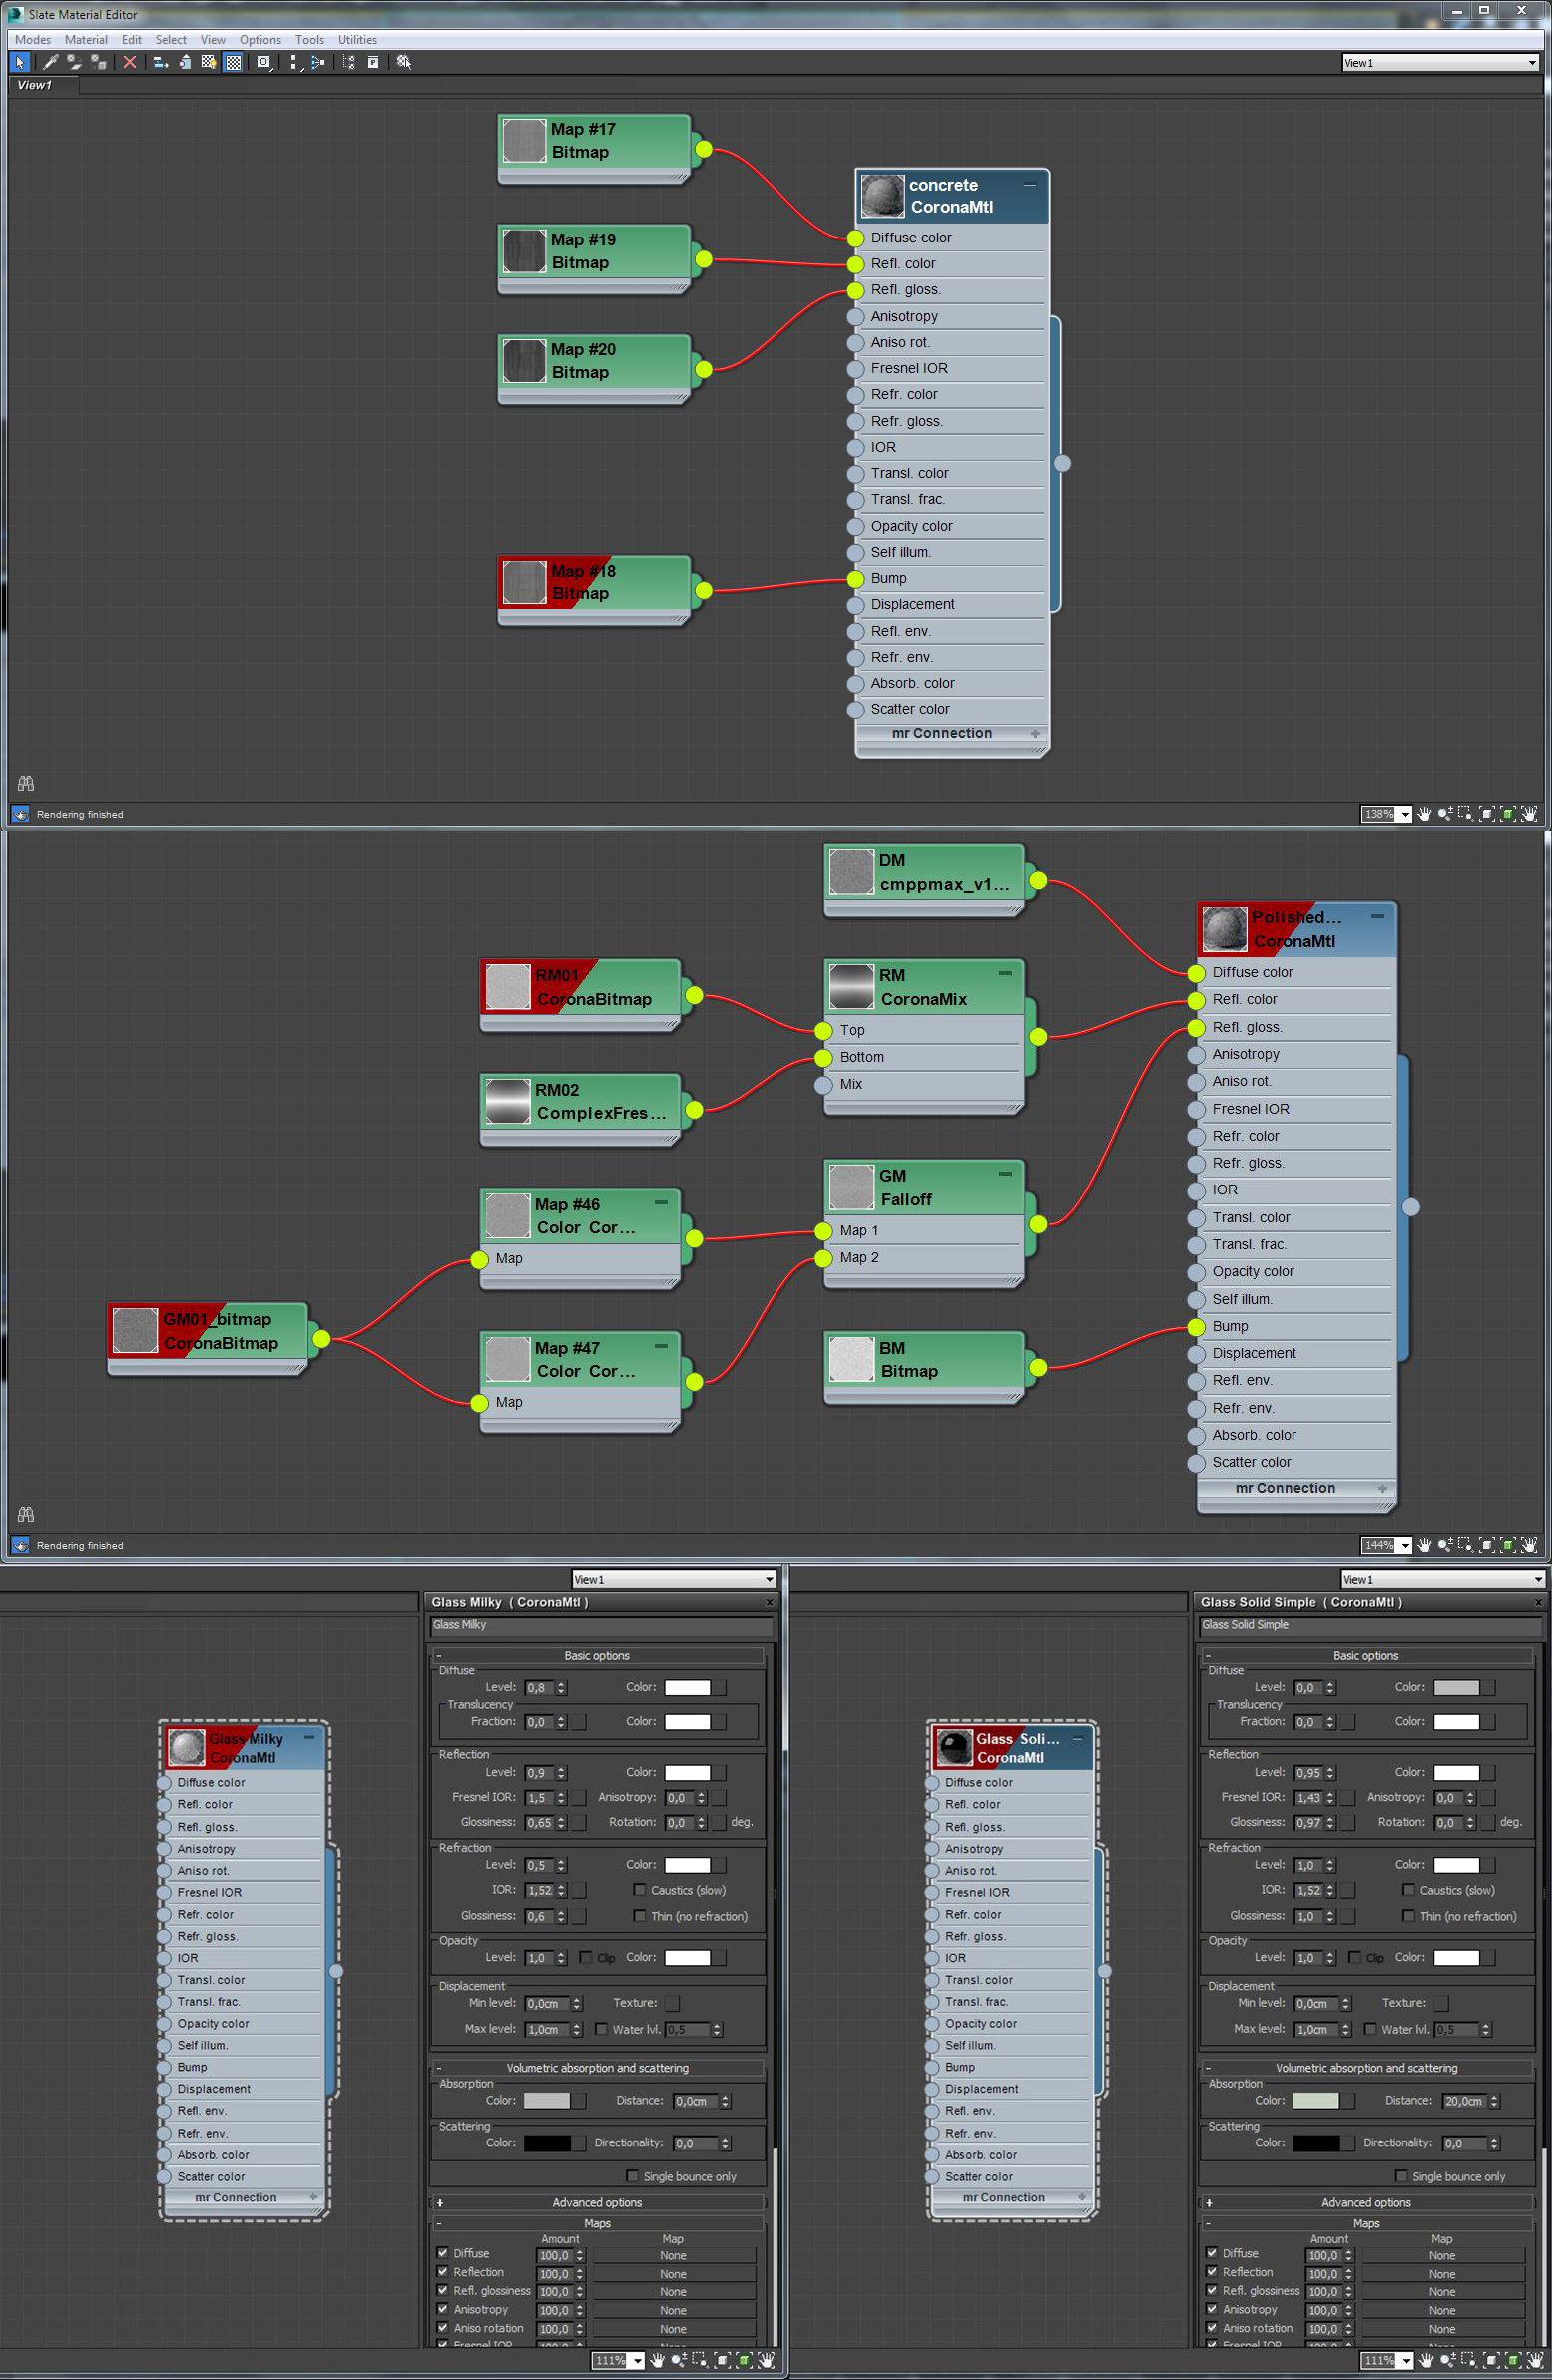1552x2380 pixels.
Task: Open the Tools menu
Action: point(309,40)
